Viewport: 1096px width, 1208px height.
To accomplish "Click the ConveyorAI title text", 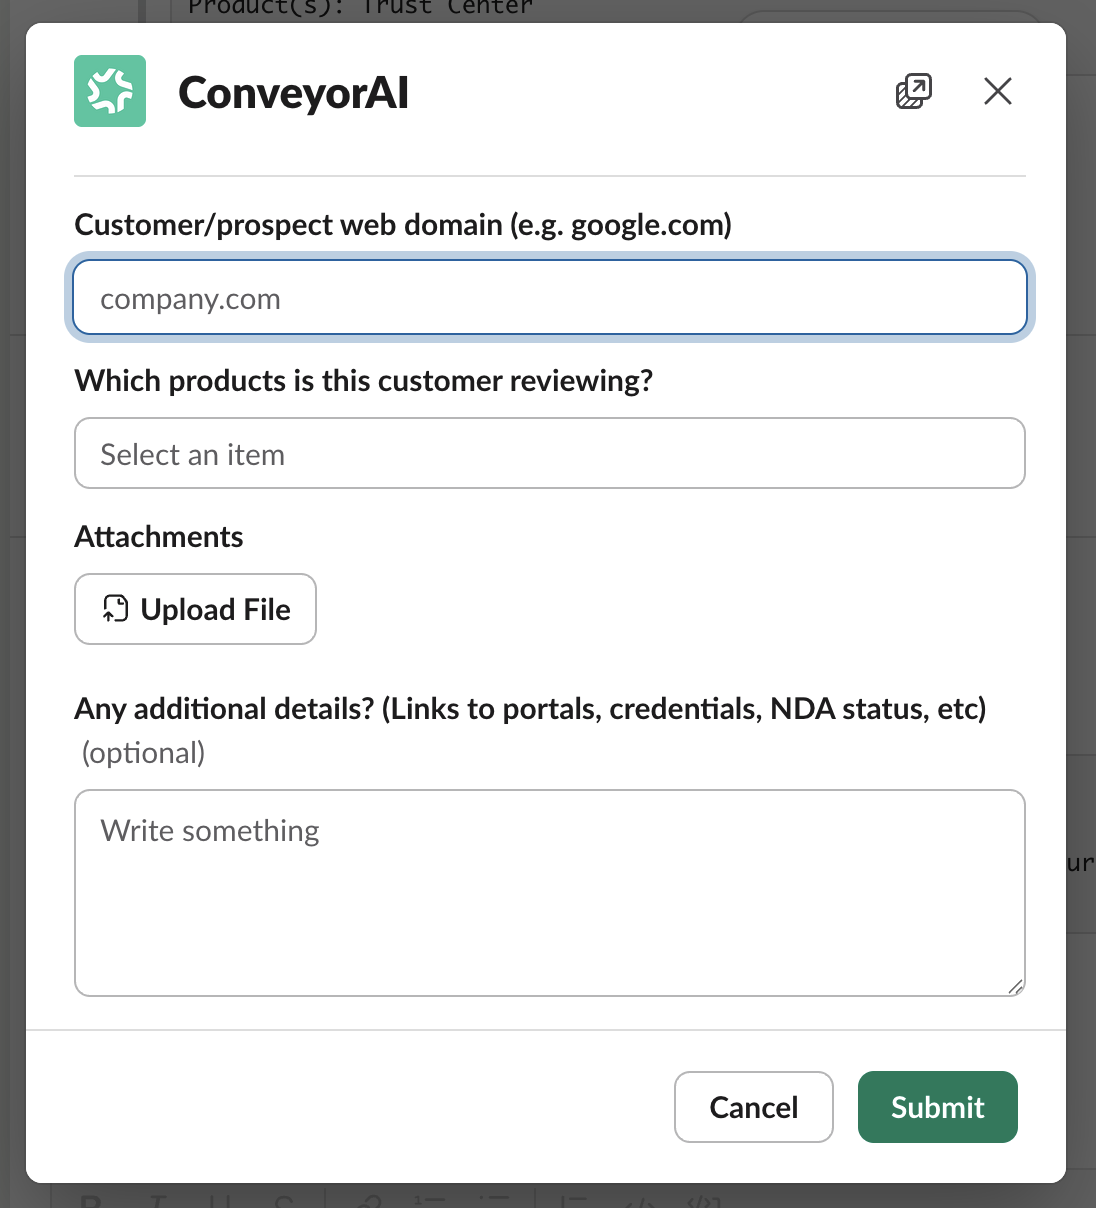I will [293, 92].
